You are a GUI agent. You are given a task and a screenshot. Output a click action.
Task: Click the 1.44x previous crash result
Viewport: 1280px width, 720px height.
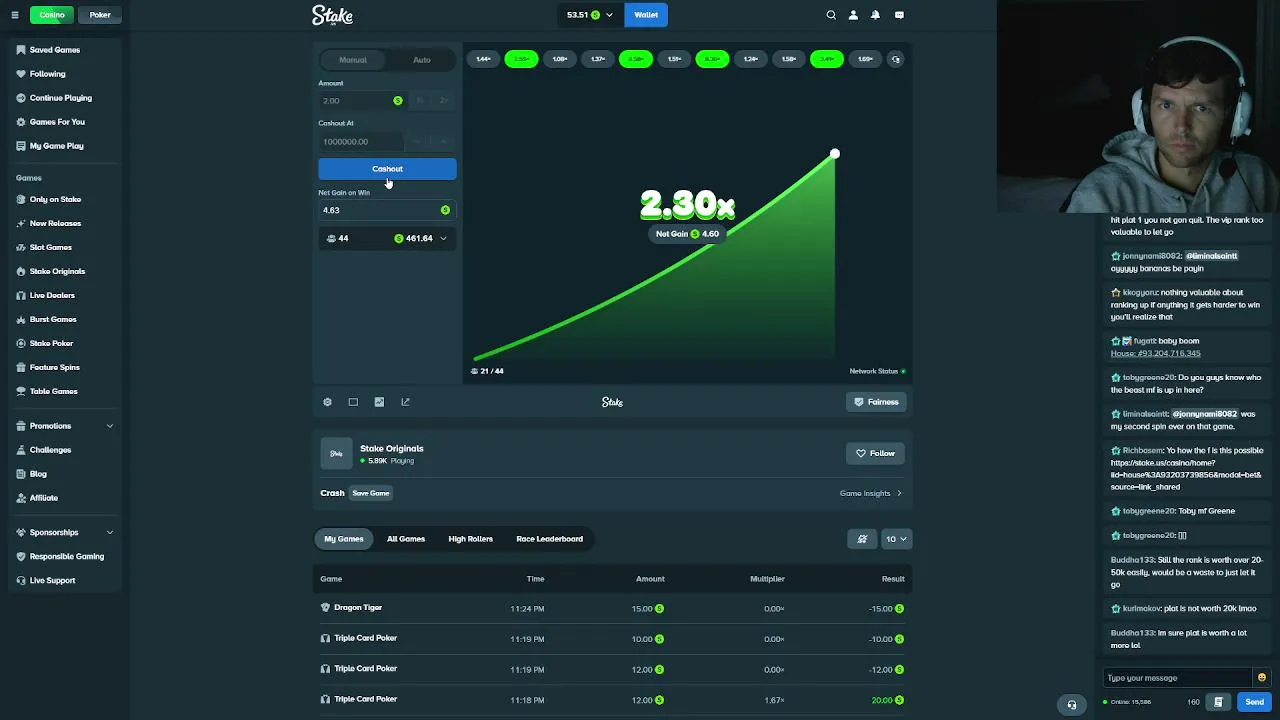pyautogui.click(x=483, y=59)
